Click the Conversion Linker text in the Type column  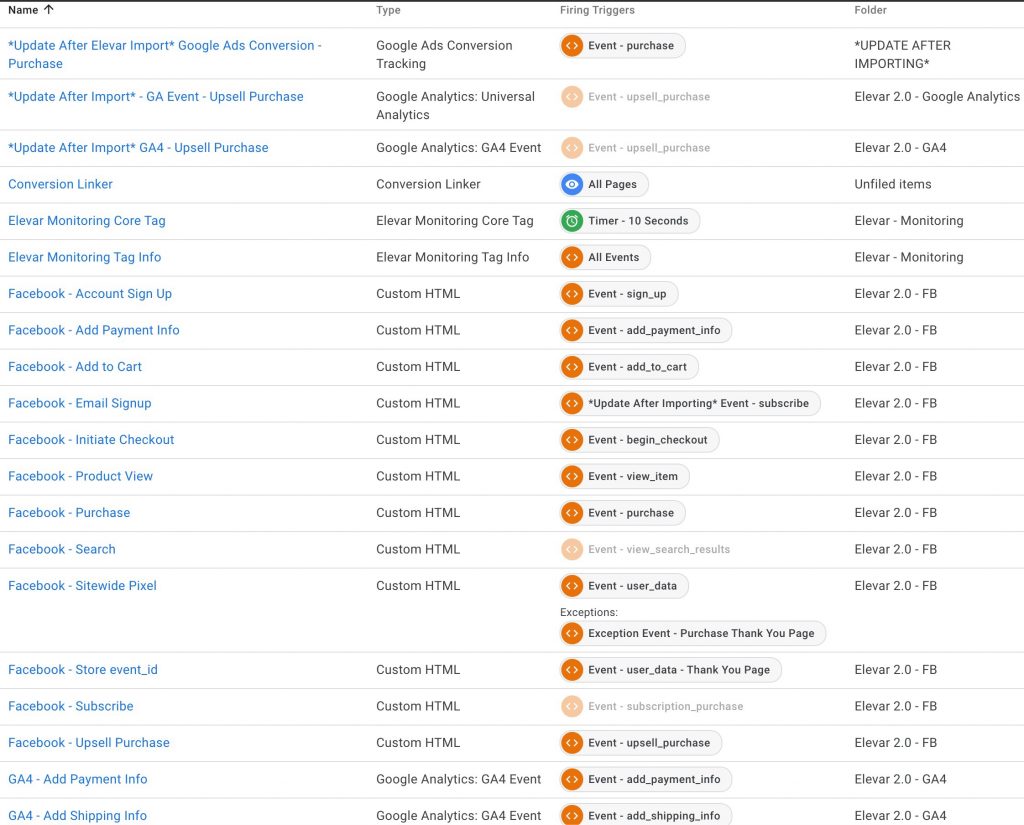tap(428, 184)
